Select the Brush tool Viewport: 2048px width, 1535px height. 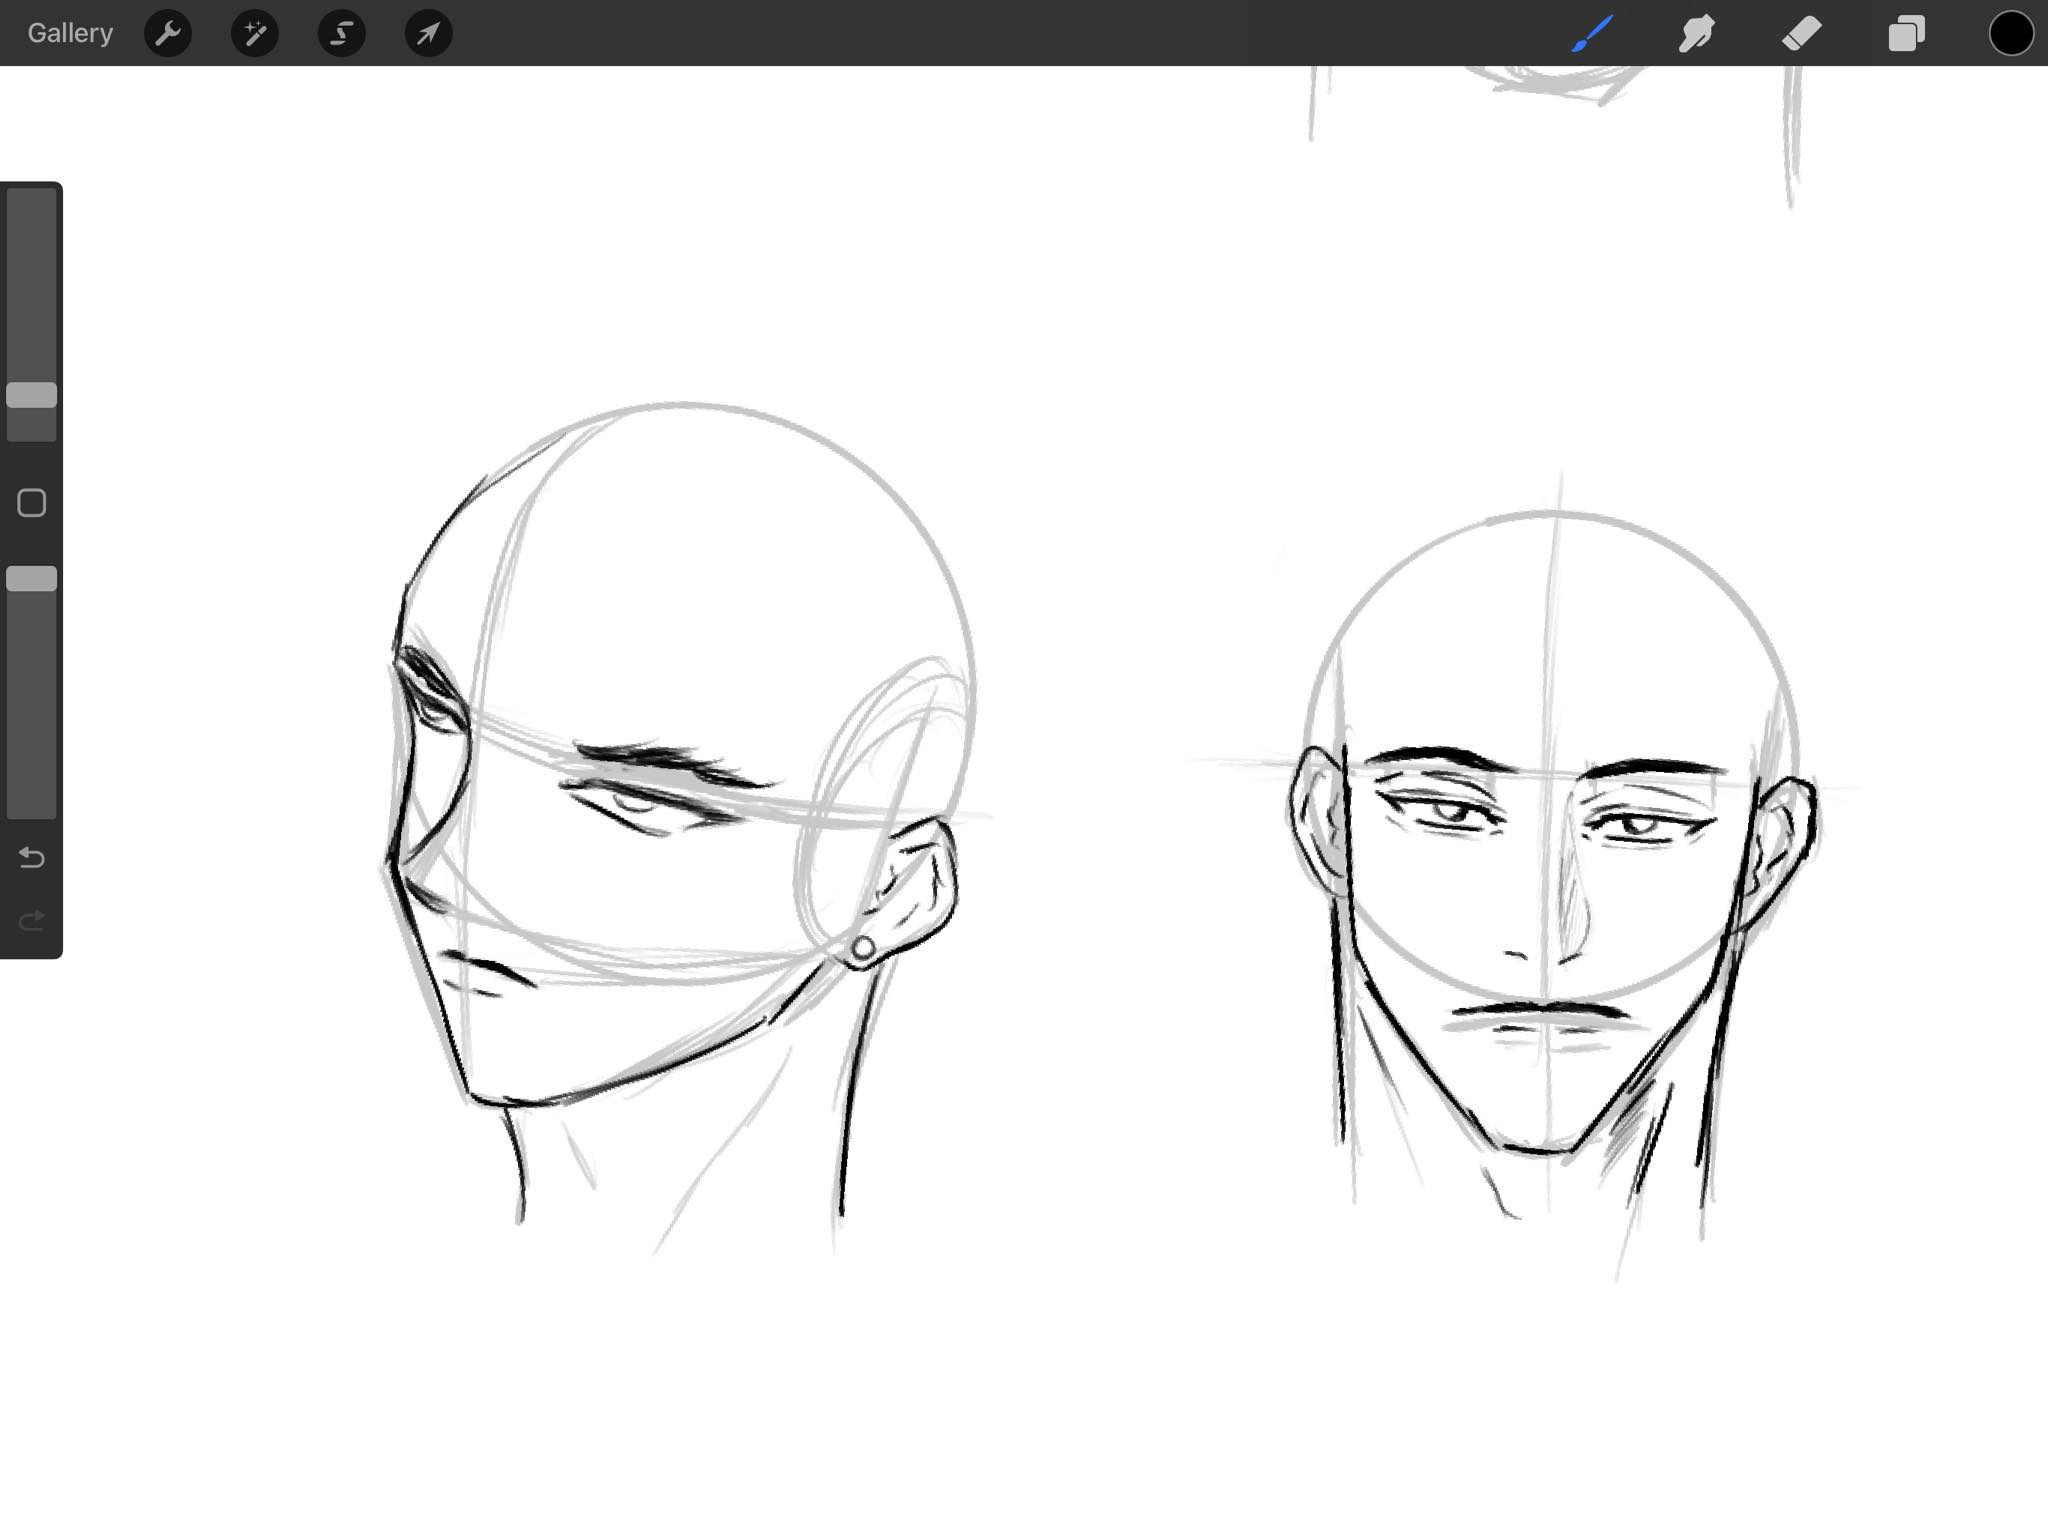1592,33
